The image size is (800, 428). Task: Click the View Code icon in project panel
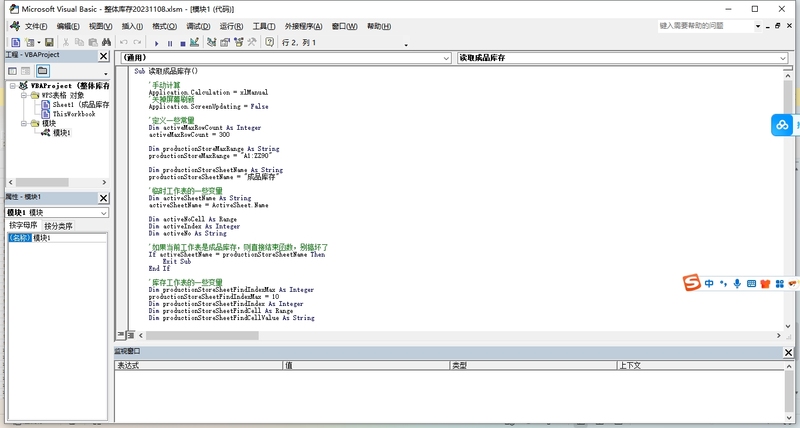tap(12, 71)
